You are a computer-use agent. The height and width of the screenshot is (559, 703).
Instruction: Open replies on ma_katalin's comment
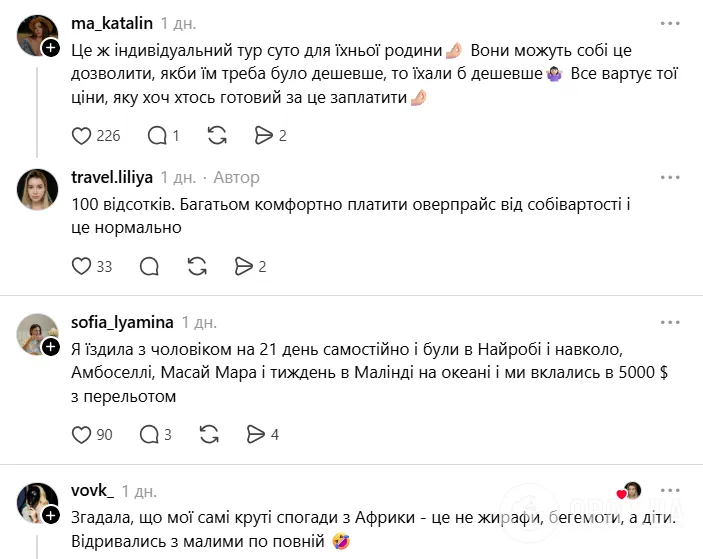tap(157, 135)
